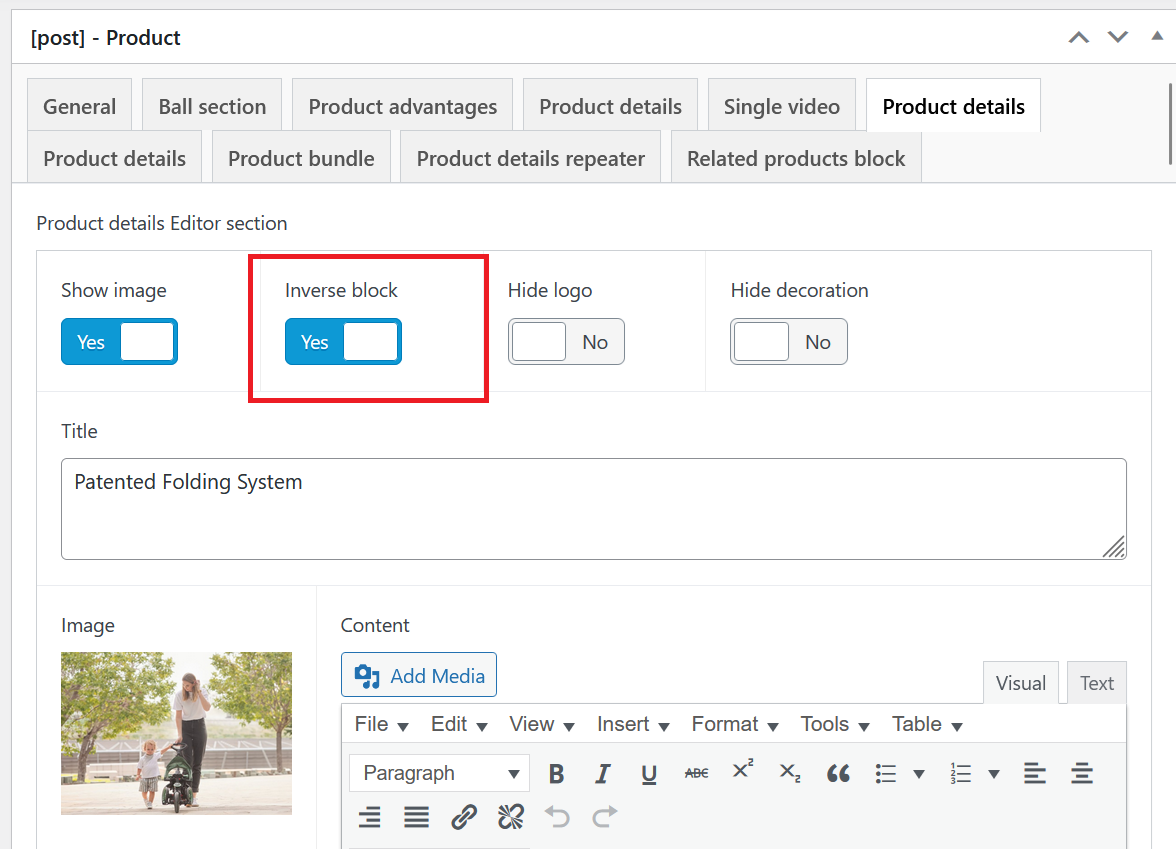The width and height of the screenshot is (1176, 849).
Task: Open the Table menu
Action: pyautogui.click(x=926, y=724)
